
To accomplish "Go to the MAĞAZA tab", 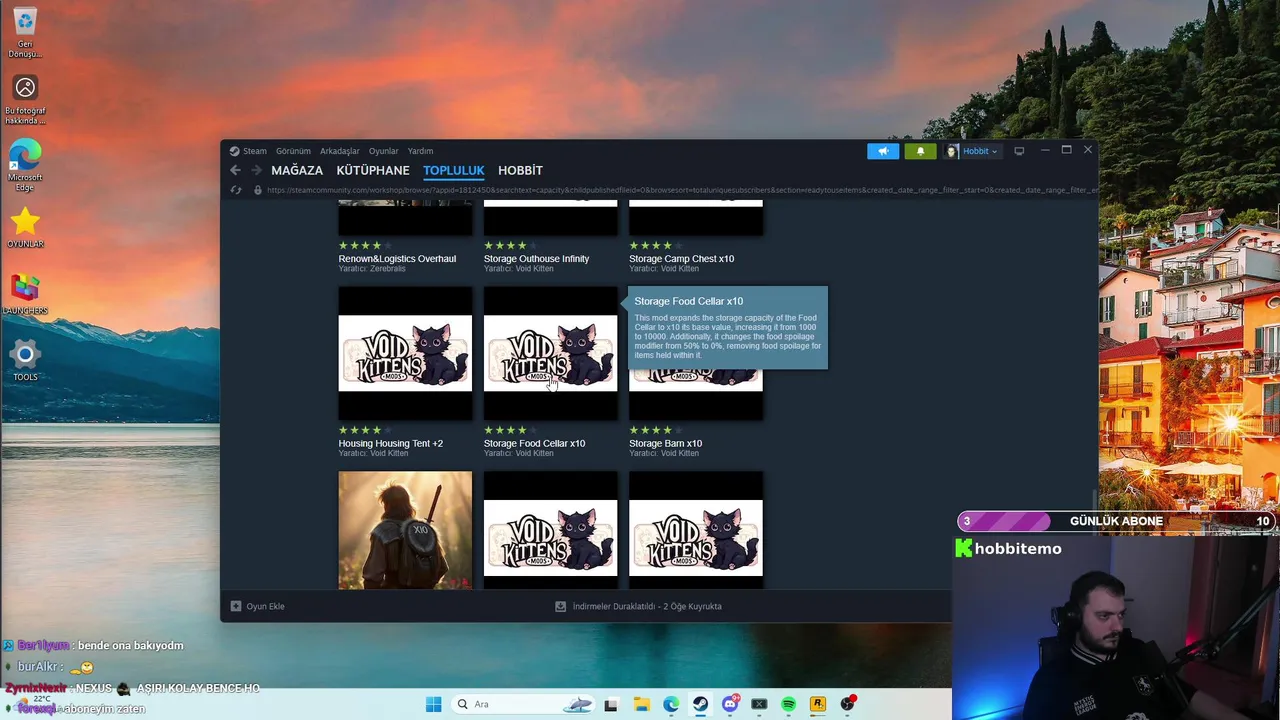I will click(297, 170).
